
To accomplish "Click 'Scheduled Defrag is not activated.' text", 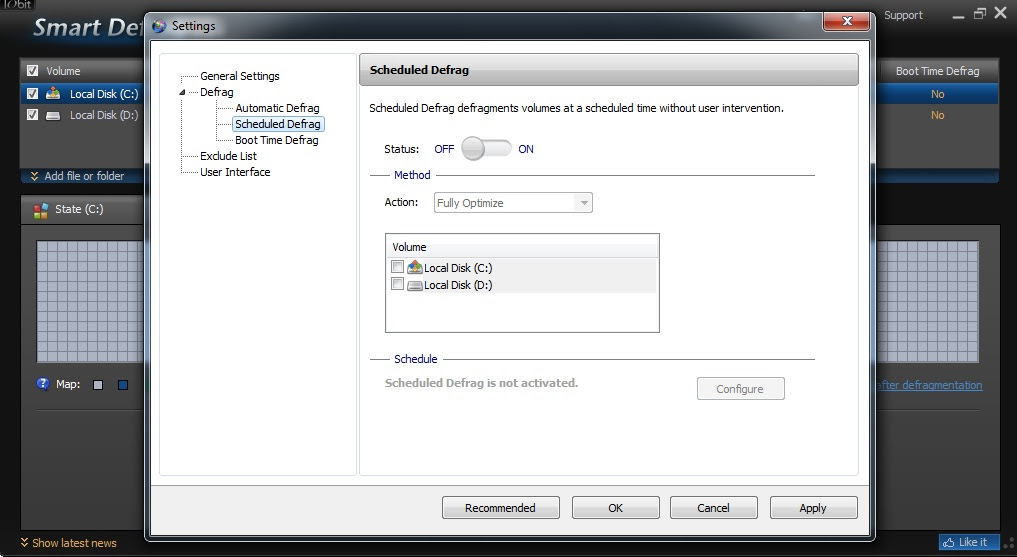I will coord(481,383).
